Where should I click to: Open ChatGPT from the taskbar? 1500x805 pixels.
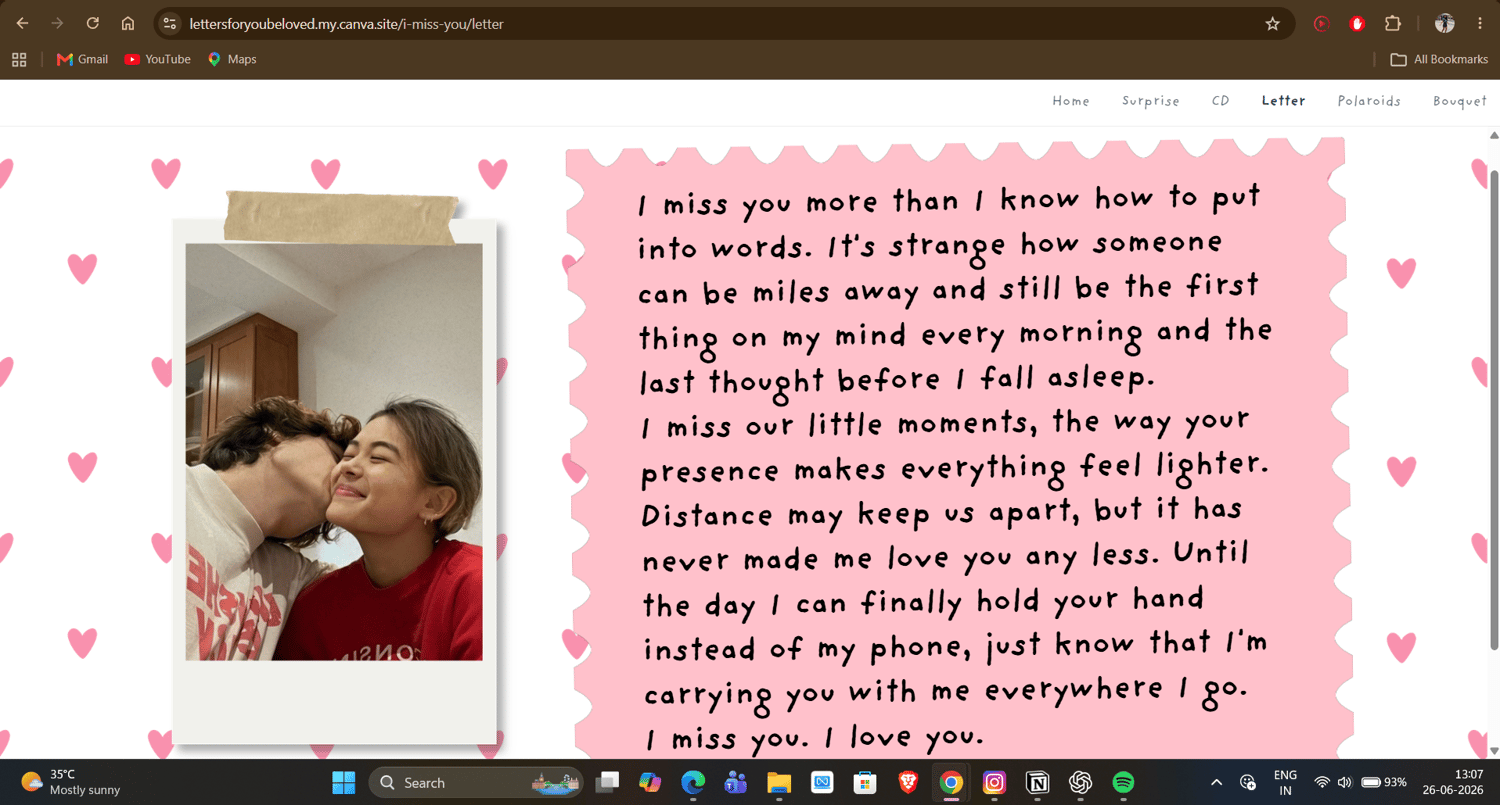point(1080,782)
